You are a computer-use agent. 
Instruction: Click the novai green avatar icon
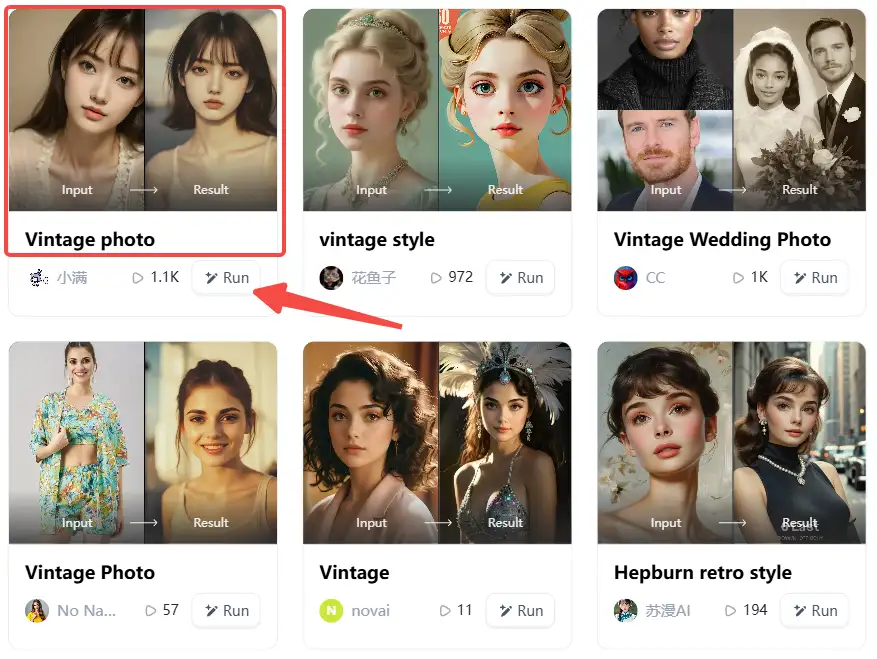(x=331, y=611)
